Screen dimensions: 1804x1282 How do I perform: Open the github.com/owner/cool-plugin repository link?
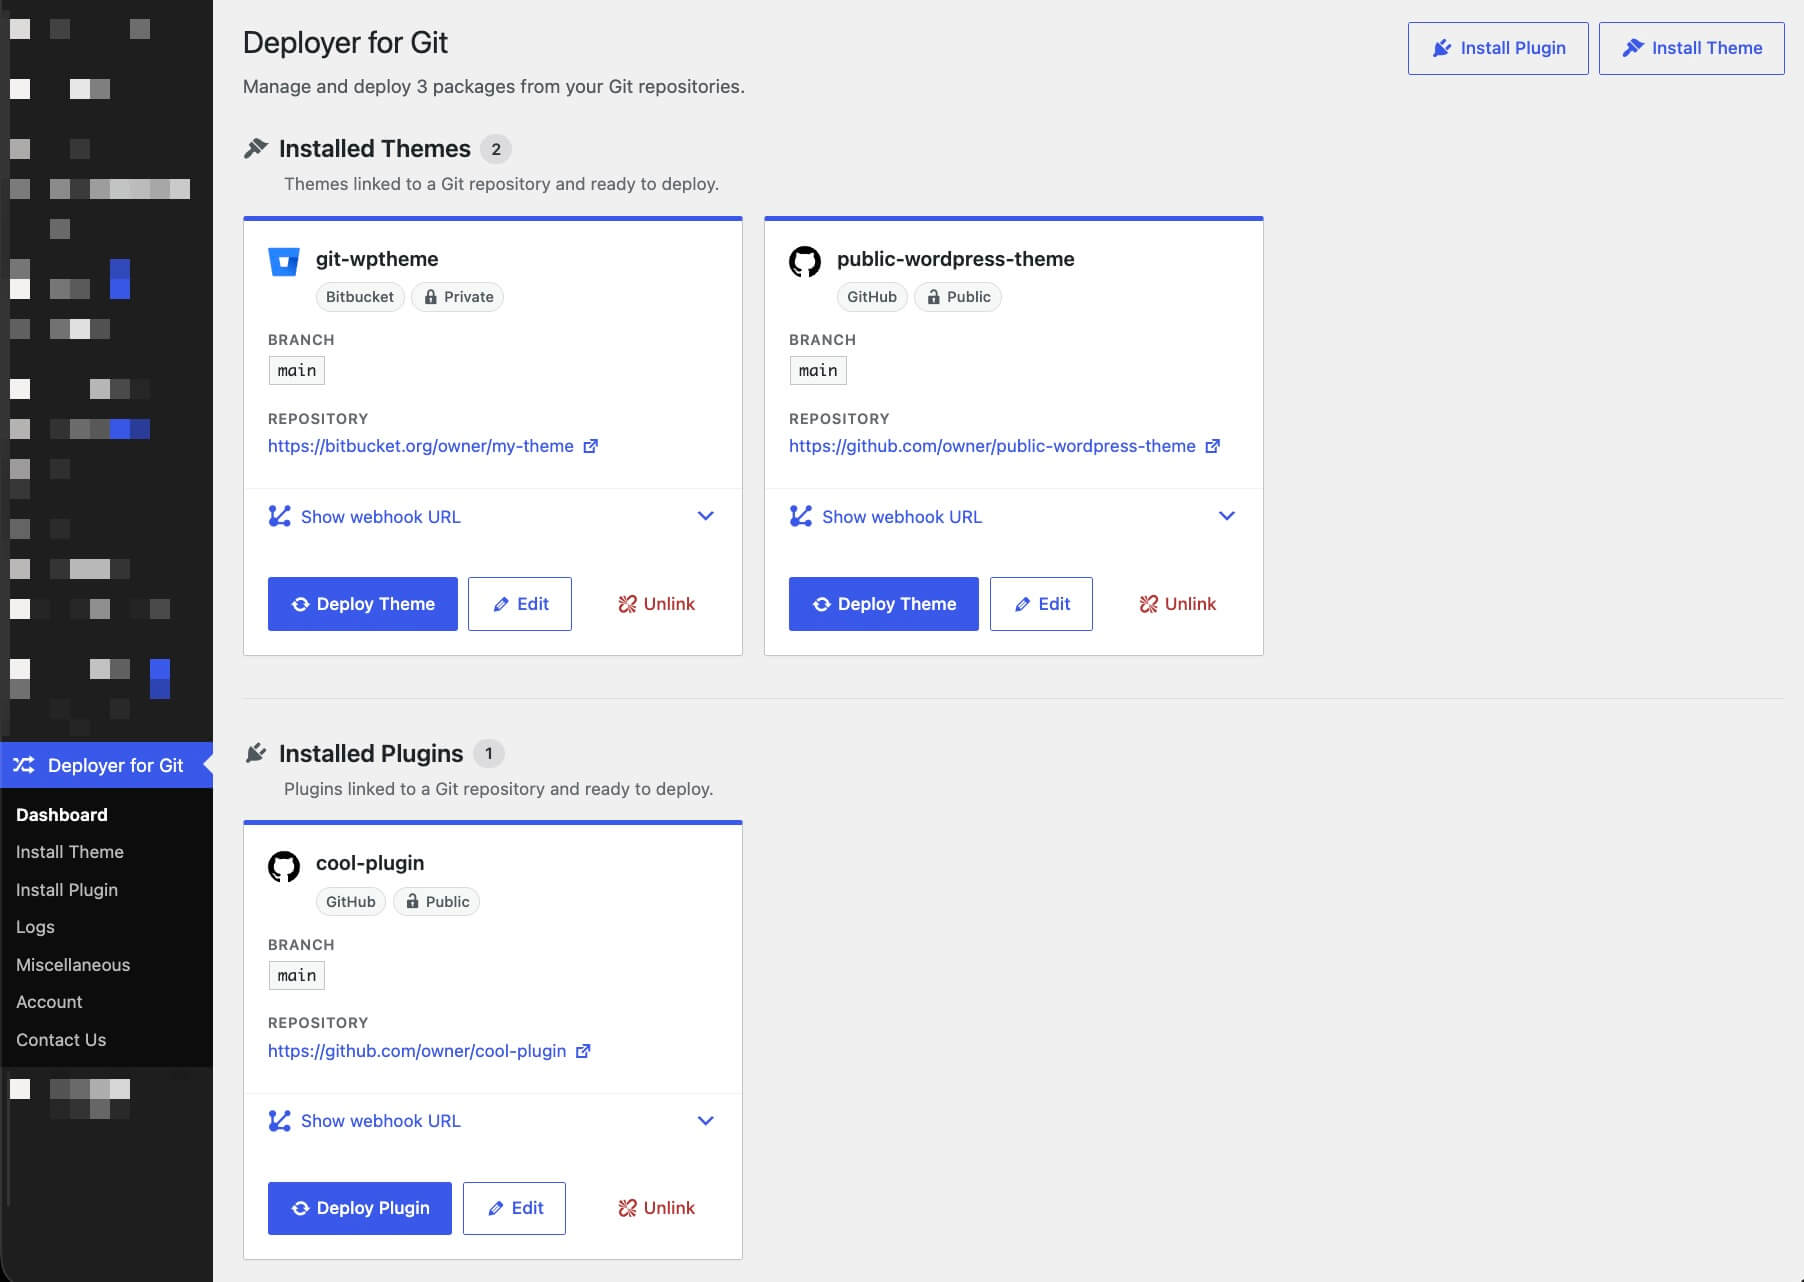(417, 1051)
